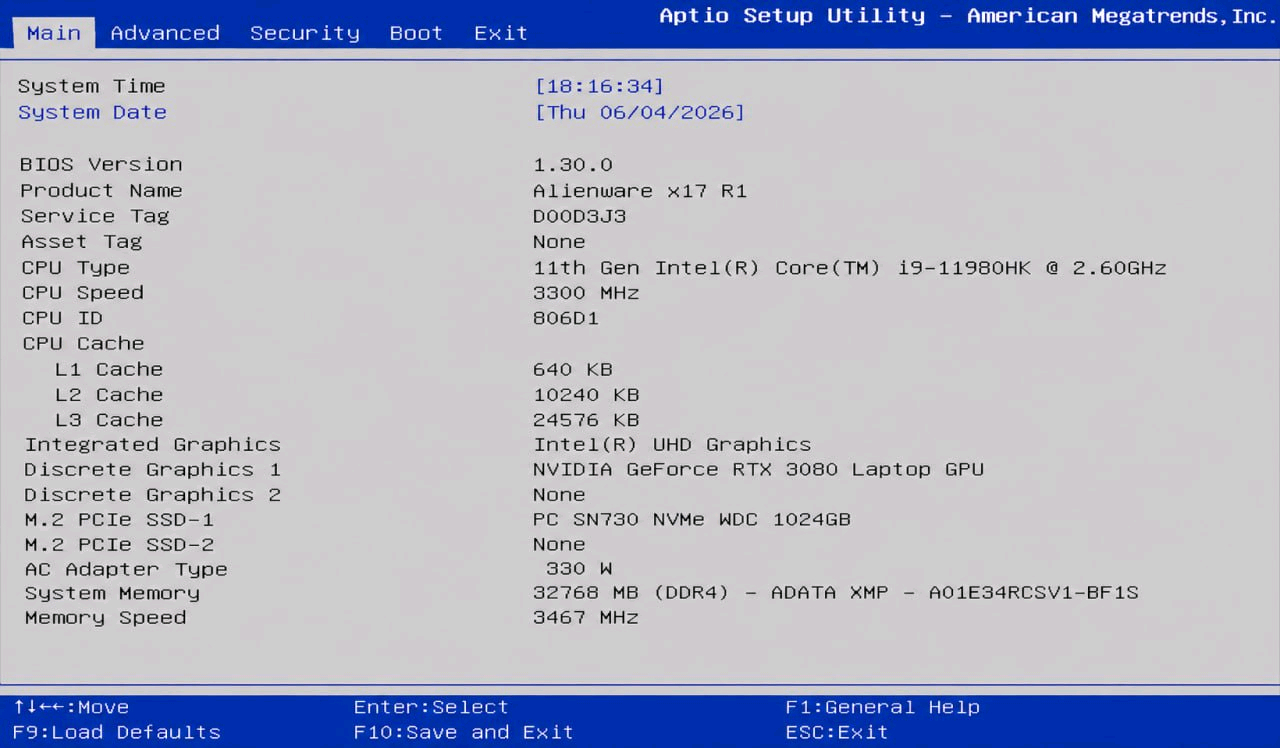Select the System Memory label
This screenshot has height=748, width=1280.
112,593
